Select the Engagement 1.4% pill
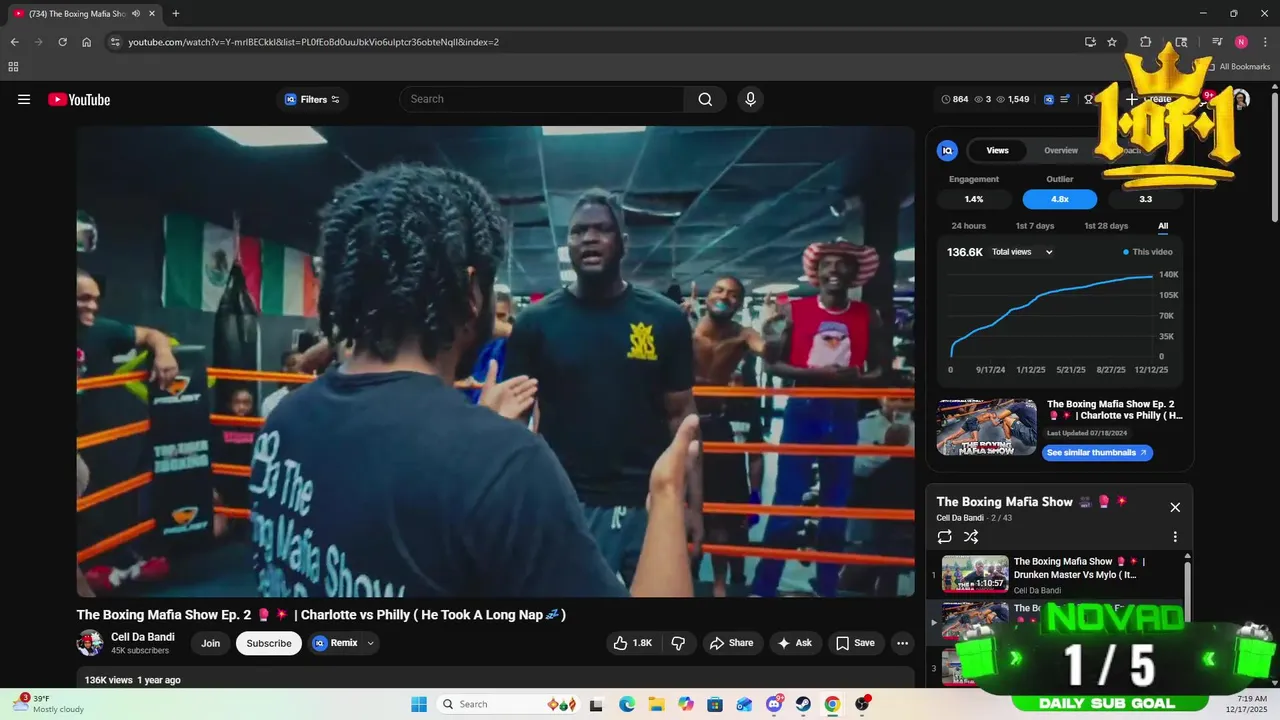This screenshot has height=720, width=1280. [x=974, y=199]
